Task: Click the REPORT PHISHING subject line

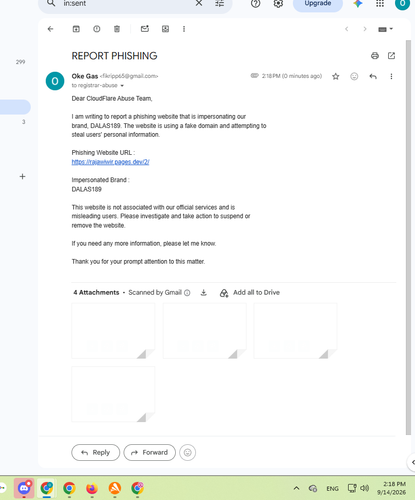Action: click(114, 56)
